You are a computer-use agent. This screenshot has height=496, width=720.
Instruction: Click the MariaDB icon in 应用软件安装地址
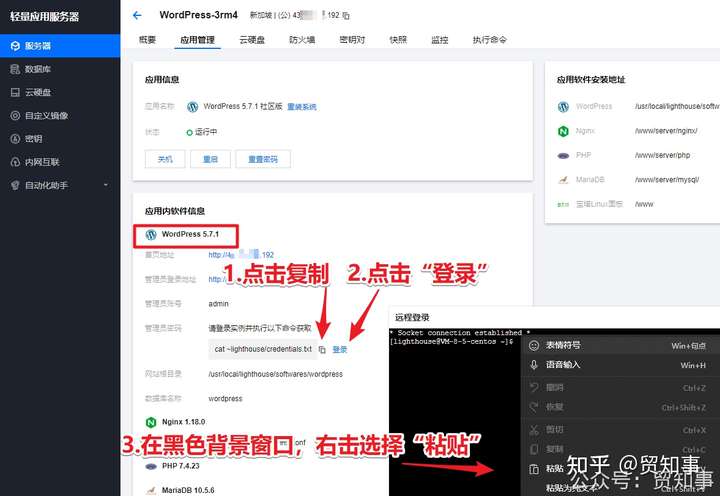click(563, 180)
